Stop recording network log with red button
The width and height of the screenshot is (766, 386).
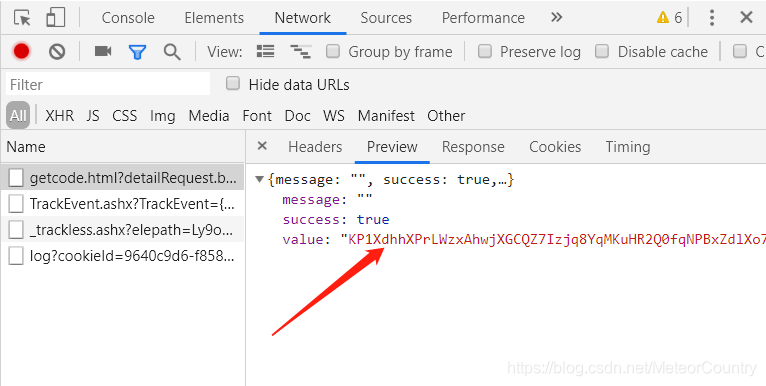click(21, 51)
